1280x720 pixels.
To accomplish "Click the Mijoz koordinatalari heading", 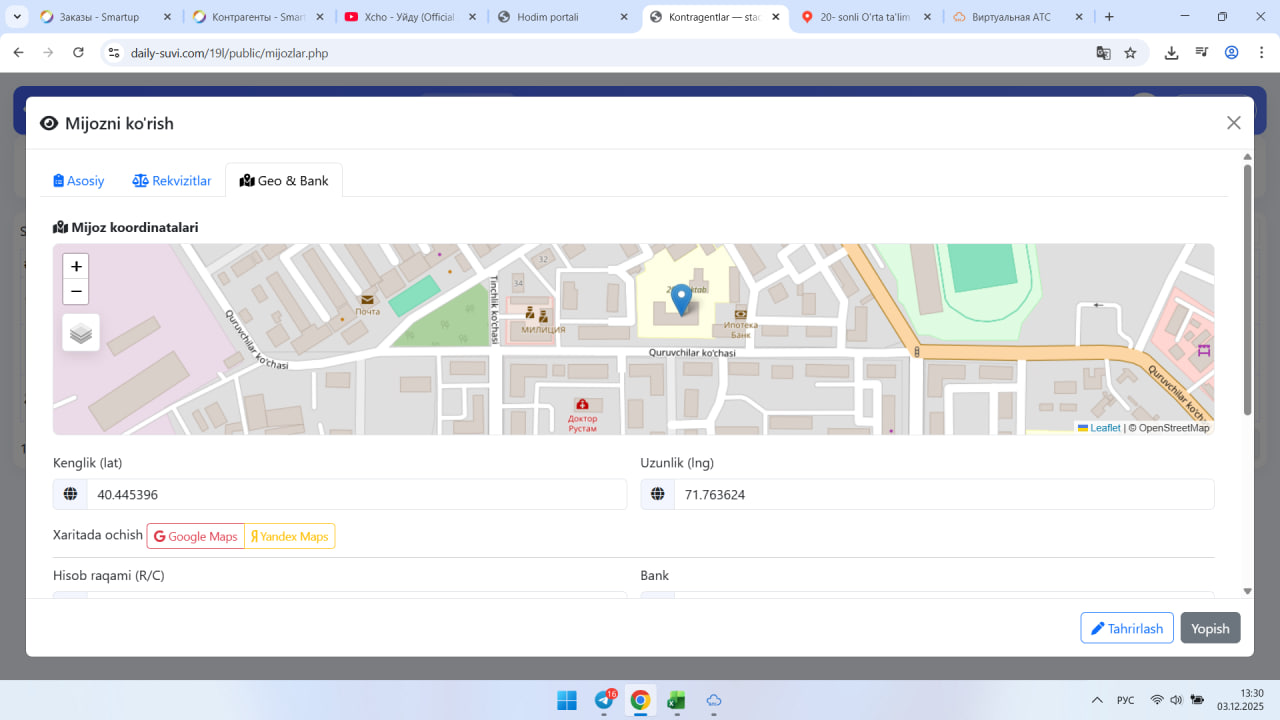I will [x=126, y=227].
